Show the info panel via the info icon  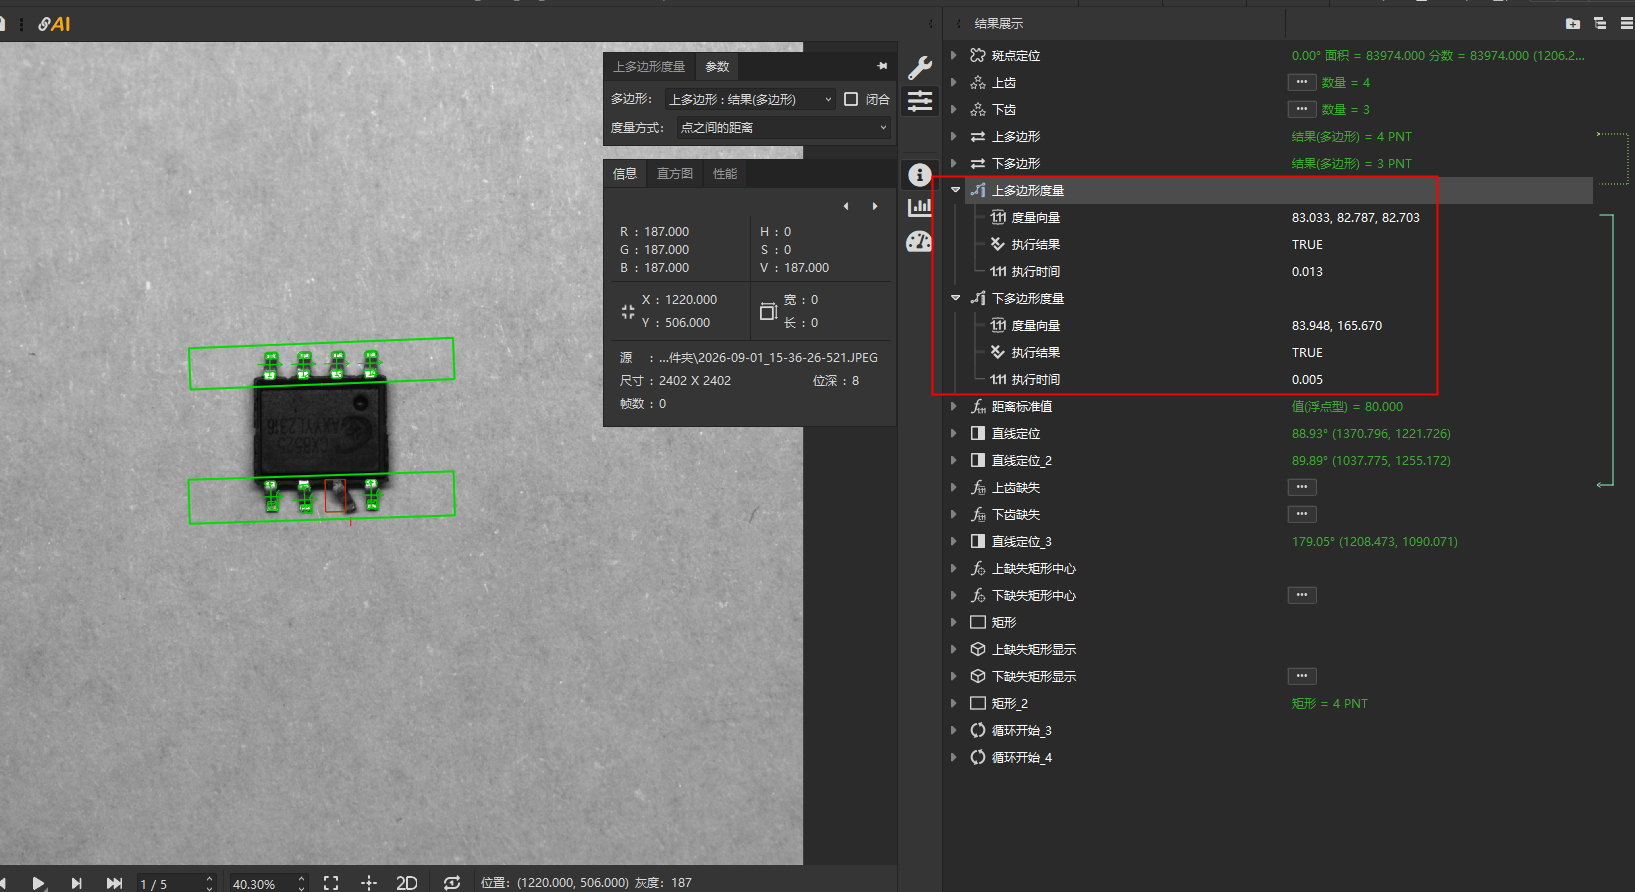click(x=920, y=175)
